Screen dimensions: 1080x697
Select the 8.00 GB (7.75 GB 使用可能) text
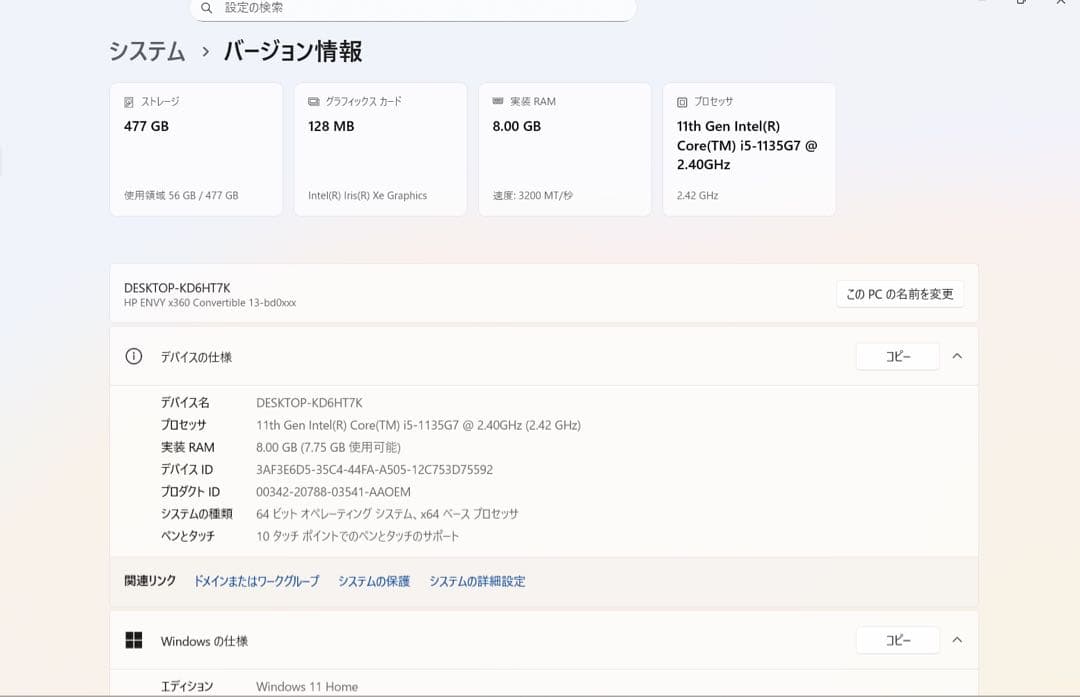point(328,448)
